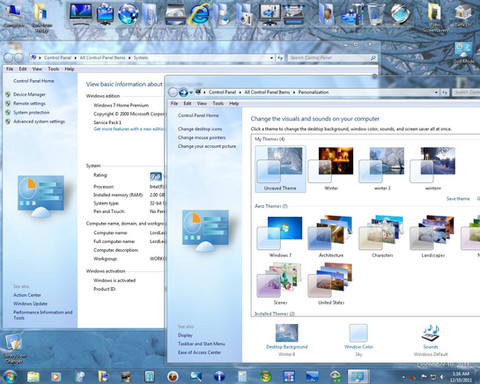Open Tools menu in System window

(53, 69)
